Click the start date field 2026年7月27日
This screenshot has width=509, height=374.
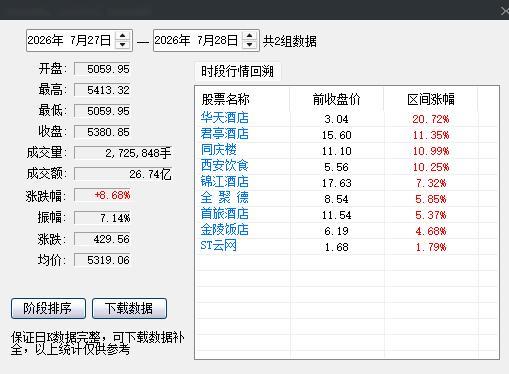[x=79, y=41]
